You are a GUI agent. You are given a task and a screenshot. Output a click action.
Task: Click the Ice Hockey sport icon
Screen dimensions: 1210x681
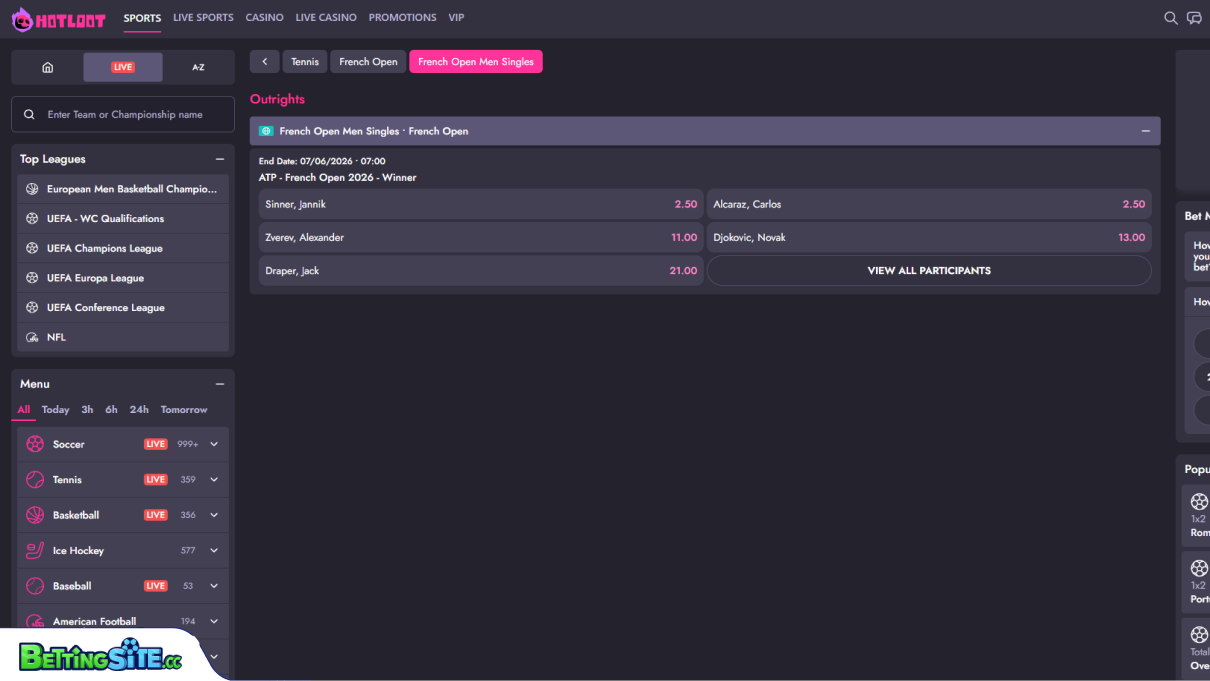[35, 551]
